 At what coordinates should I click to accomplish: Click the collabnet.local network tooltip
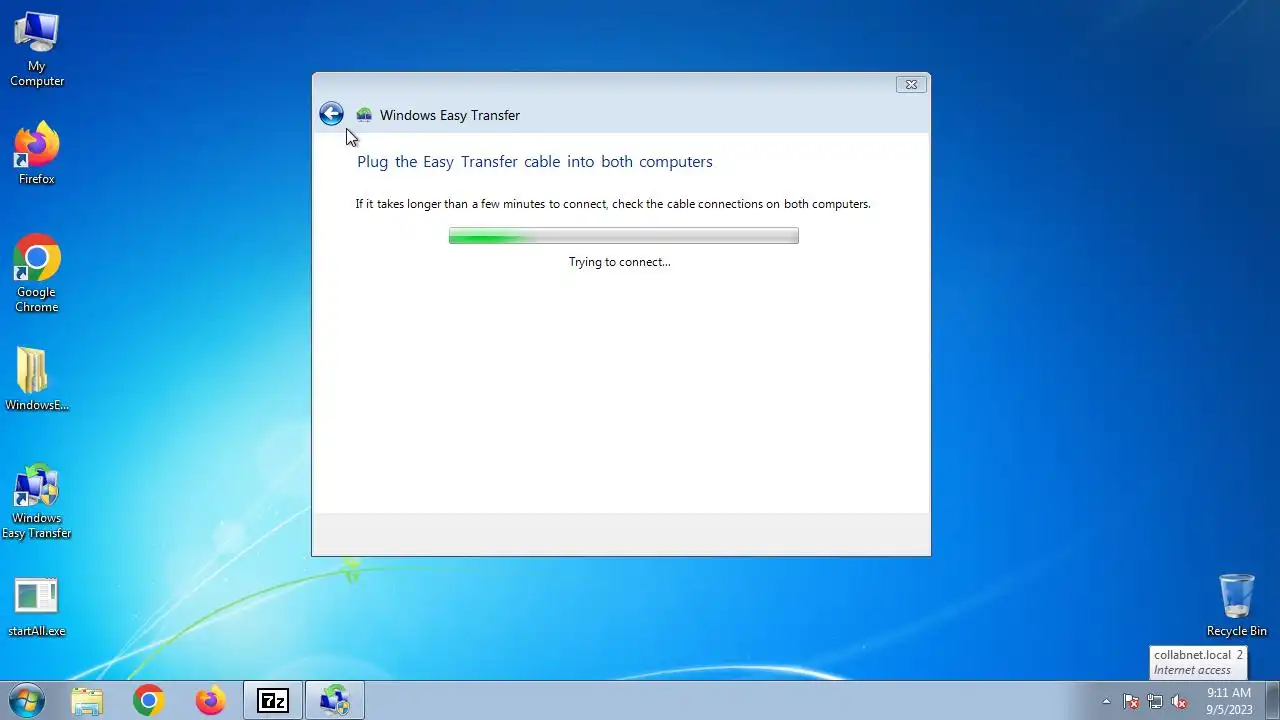(x=1198, y=662)
